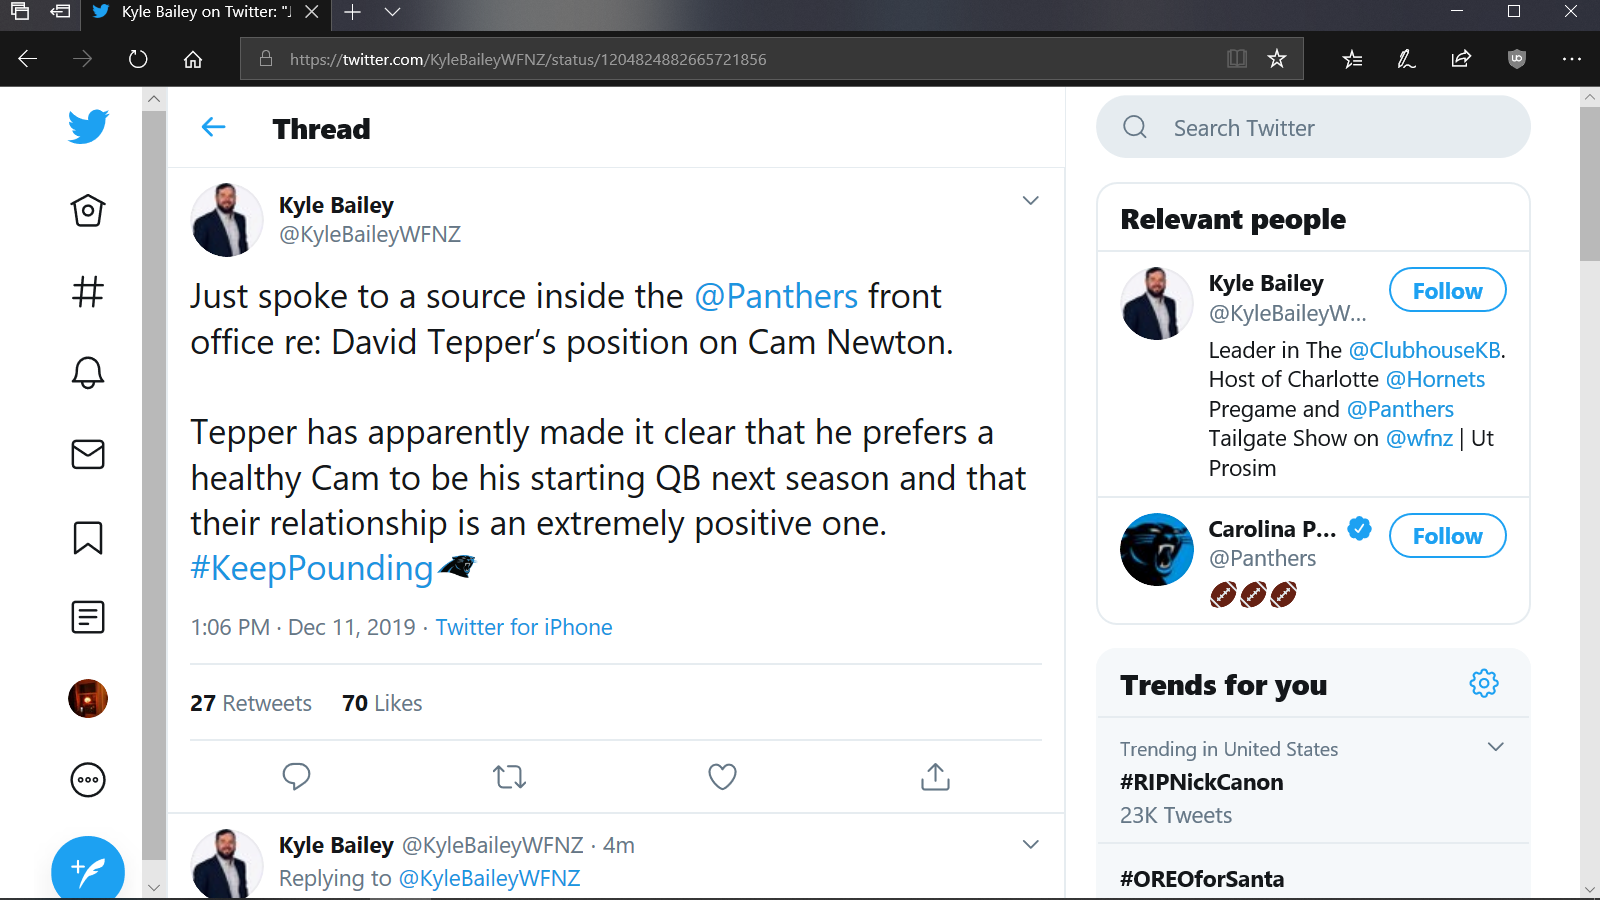The height and width of the screenshot is (900, 1600).
Task: Open Lists icon in sidebar
Action: pos(88,617)
